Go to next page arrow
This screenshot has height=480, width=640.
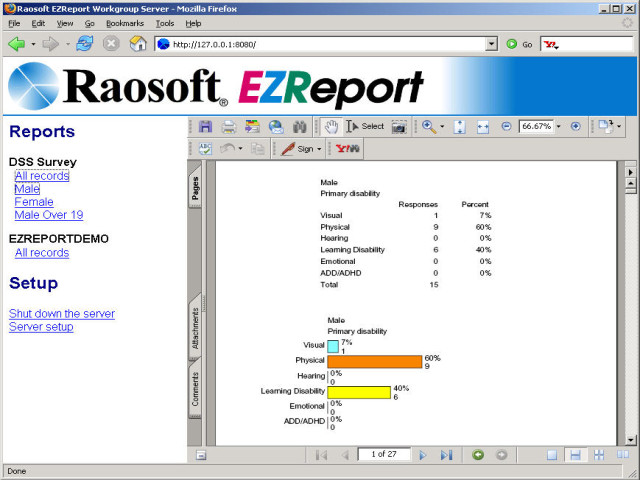[x=423, y=455]
